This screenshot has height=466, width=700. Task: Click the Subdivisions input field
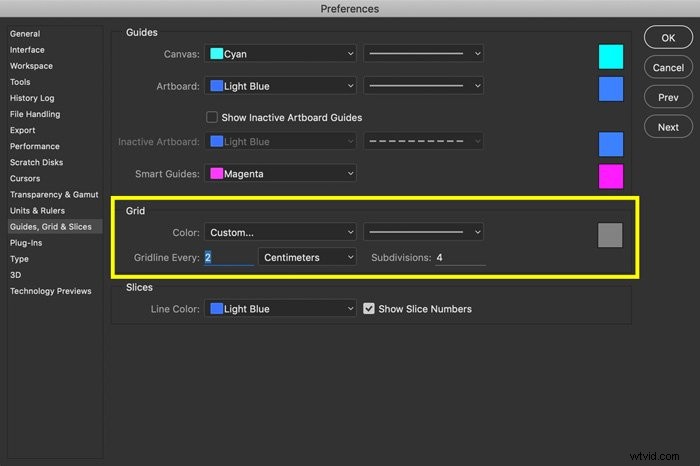click(x=460, y=258)
